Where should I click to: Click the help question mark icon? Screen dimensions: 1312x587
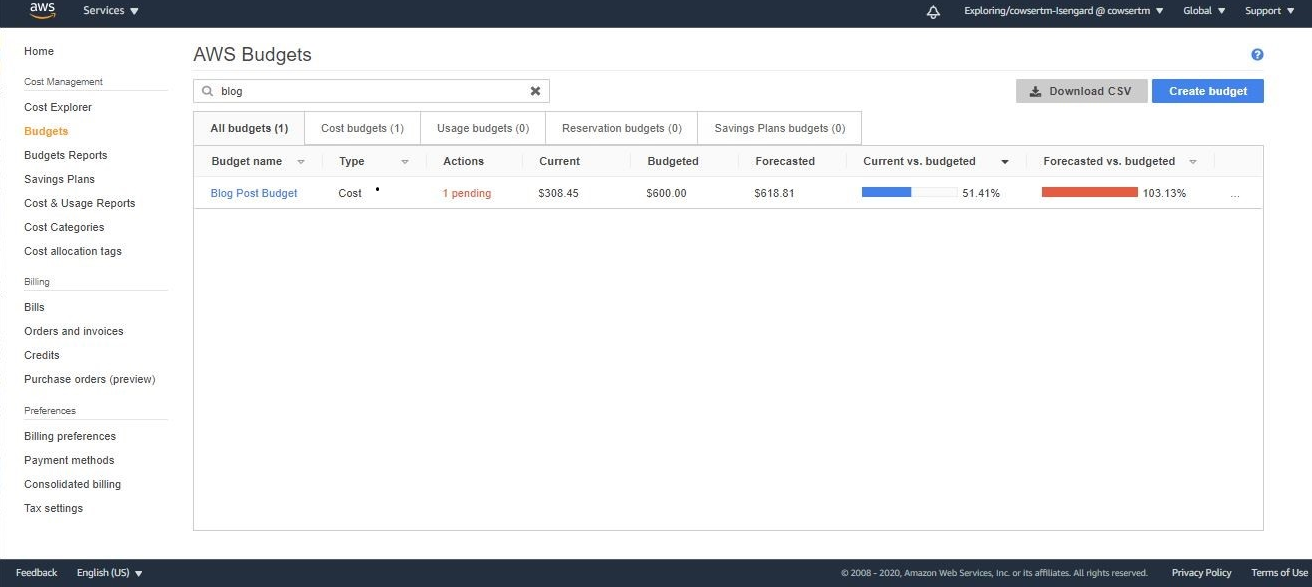1257,54
